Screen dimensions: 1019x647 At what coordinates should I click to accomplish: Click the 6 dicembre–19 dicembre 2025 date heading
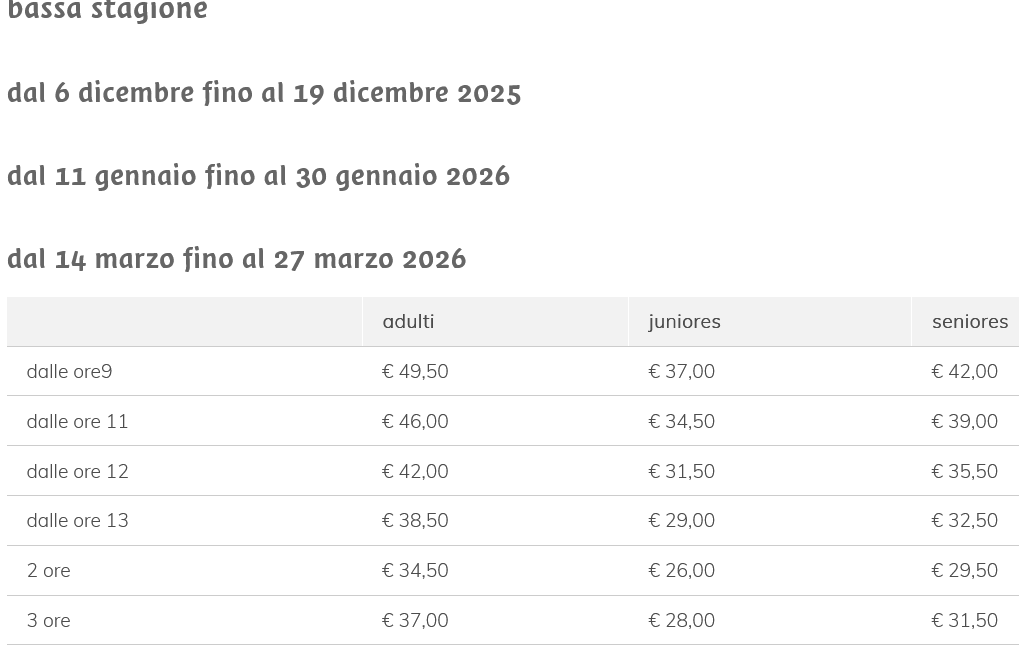[x=264, y=92]
